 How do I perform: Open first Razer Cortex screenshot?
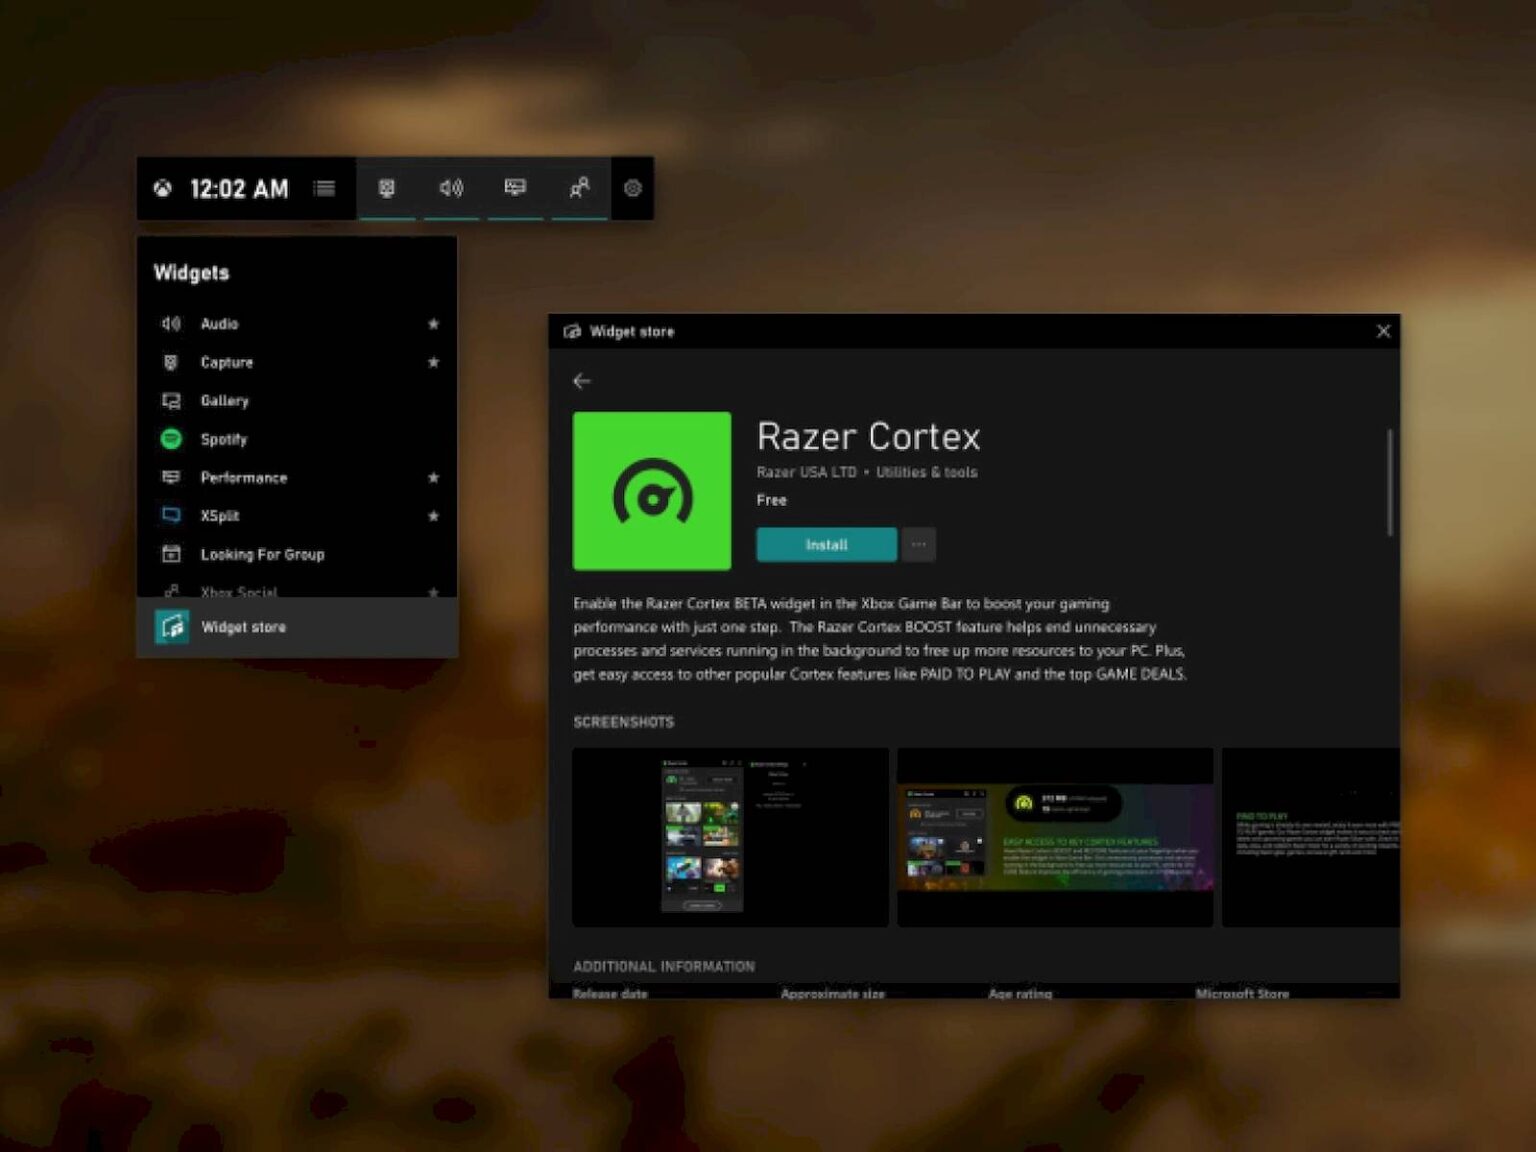(730, 837)
